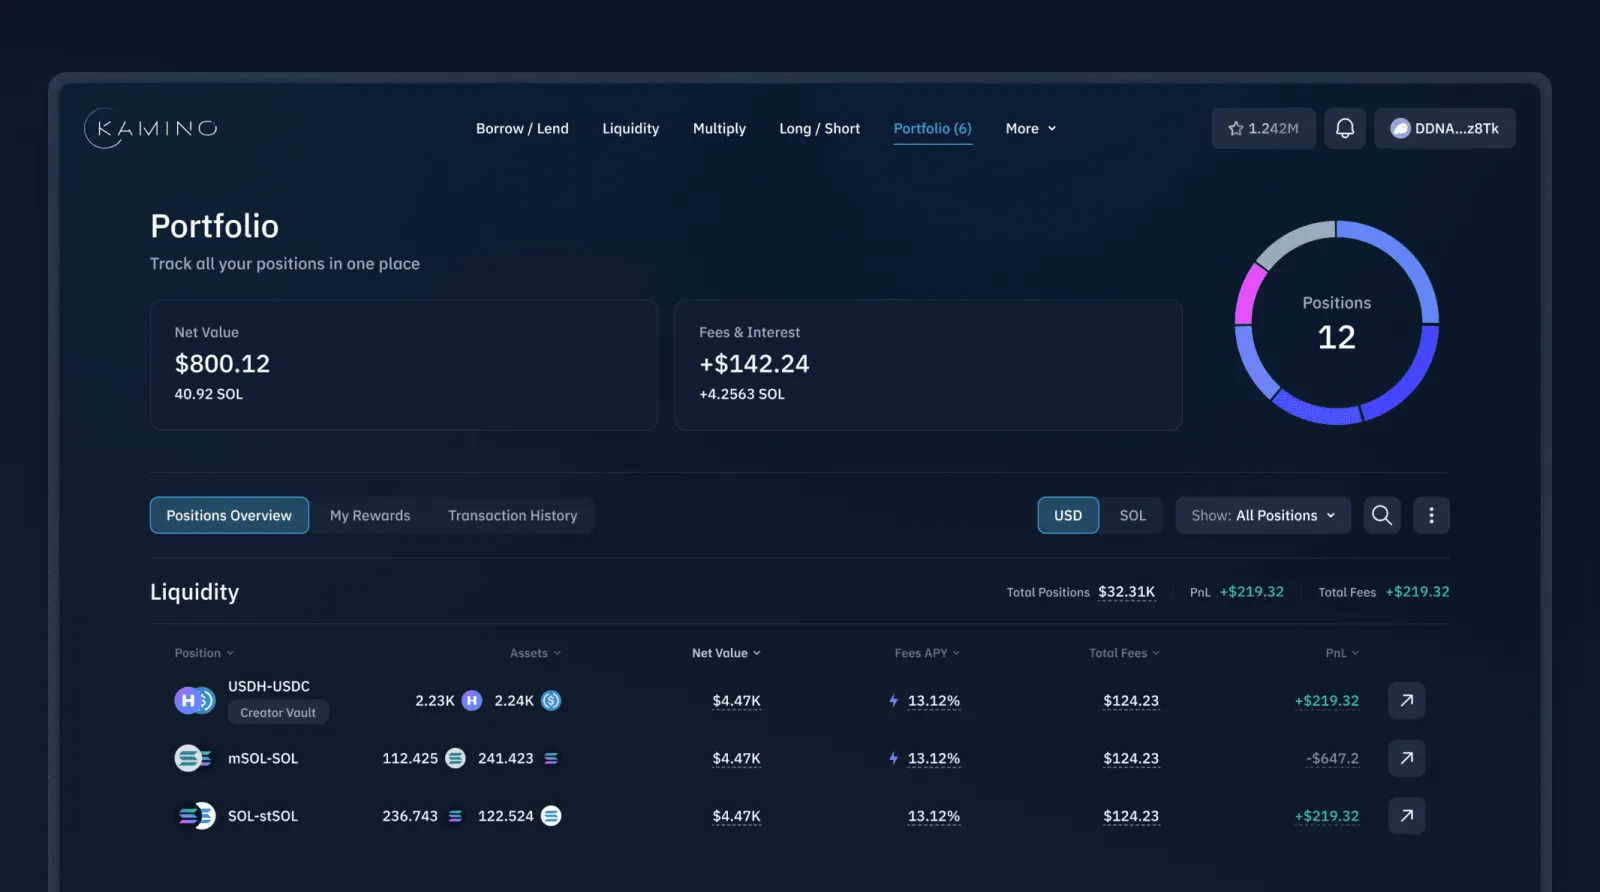Click the stSOL token icon beside 122.524
The height and width of the screenshot is (892, 1600).
(551, 816)
